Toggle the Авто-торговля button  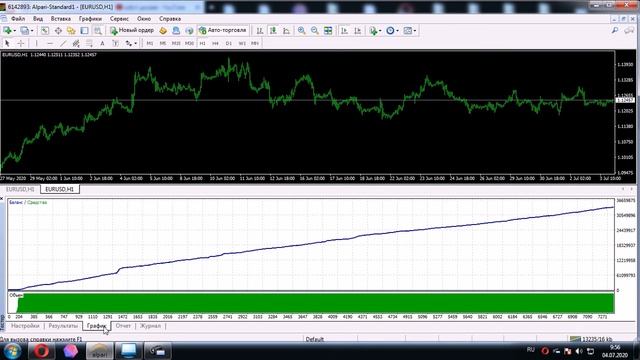pos(223,30)
